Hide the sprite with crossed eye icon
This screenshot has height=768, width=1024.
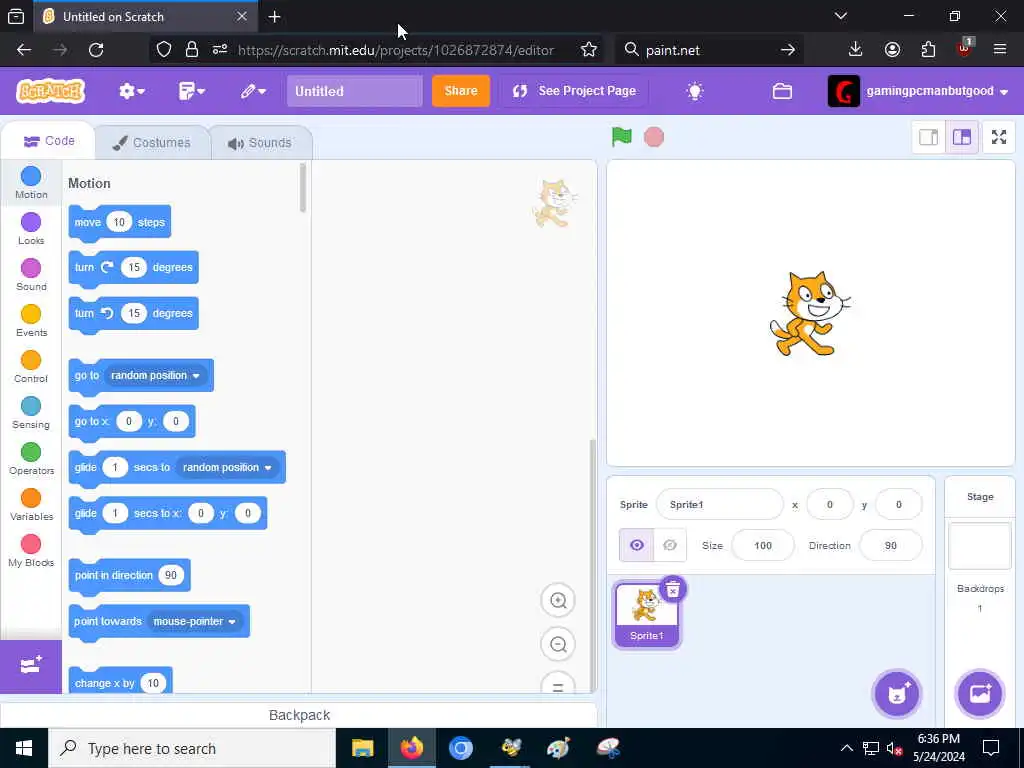(x=669, y=545)
